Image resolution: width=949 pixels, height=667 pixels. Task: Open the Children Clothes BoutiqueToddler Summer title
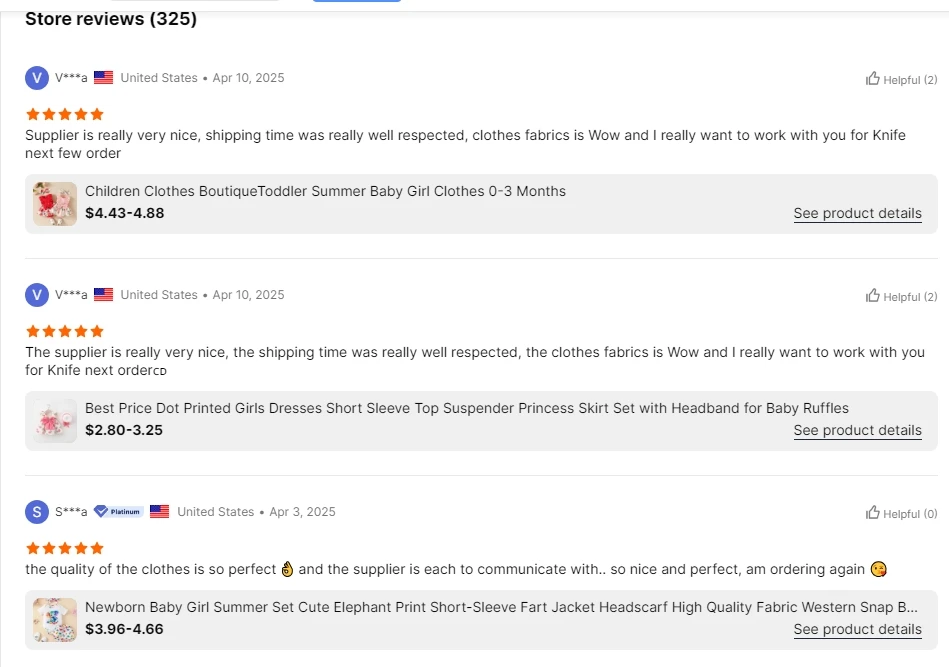[325, 191]
